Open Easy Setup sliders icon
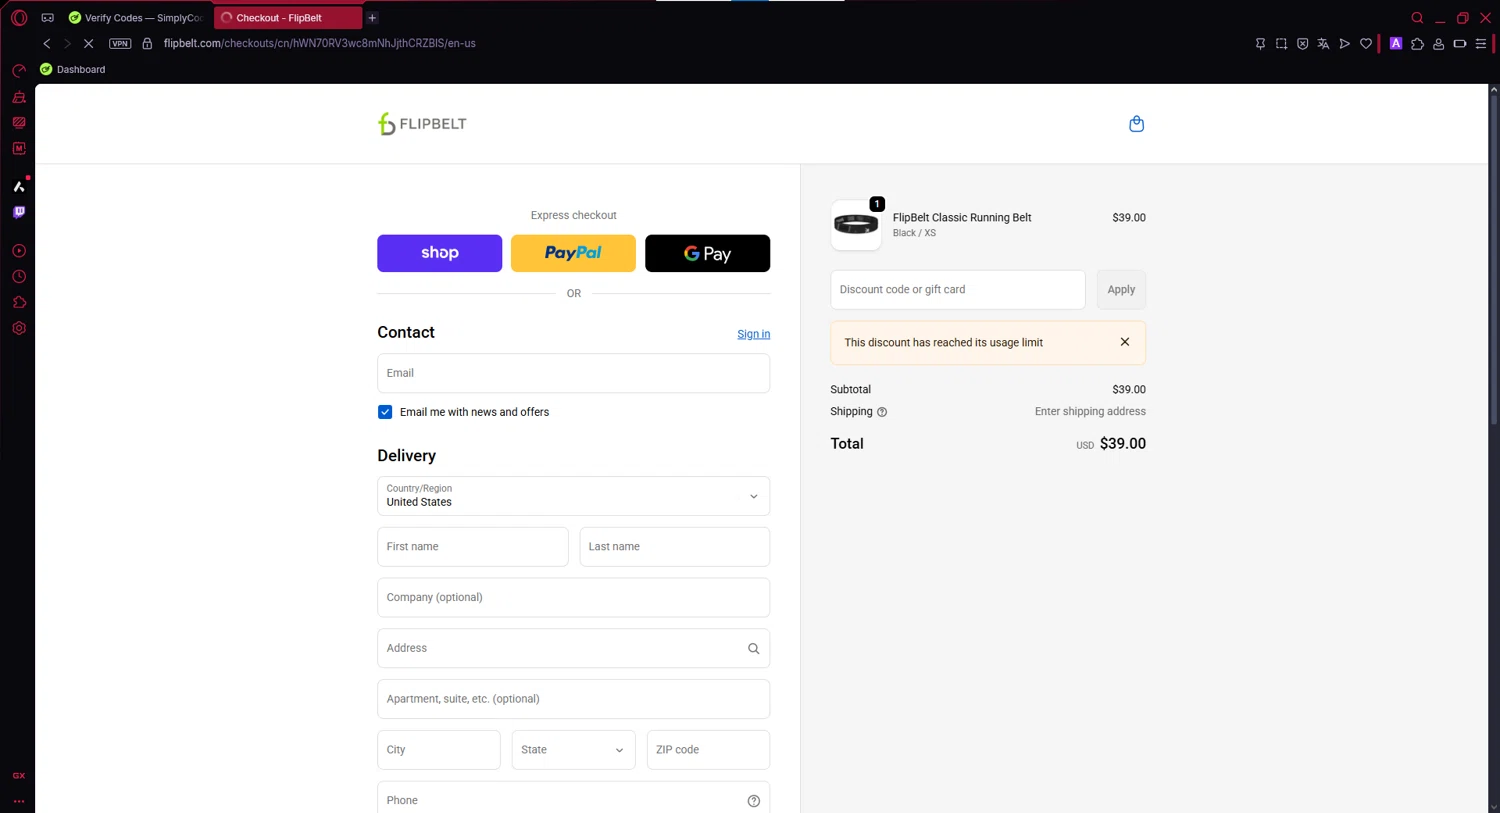Image resolution: width=1500 pixels, height=813 pixels. [x=1481, y=44]
